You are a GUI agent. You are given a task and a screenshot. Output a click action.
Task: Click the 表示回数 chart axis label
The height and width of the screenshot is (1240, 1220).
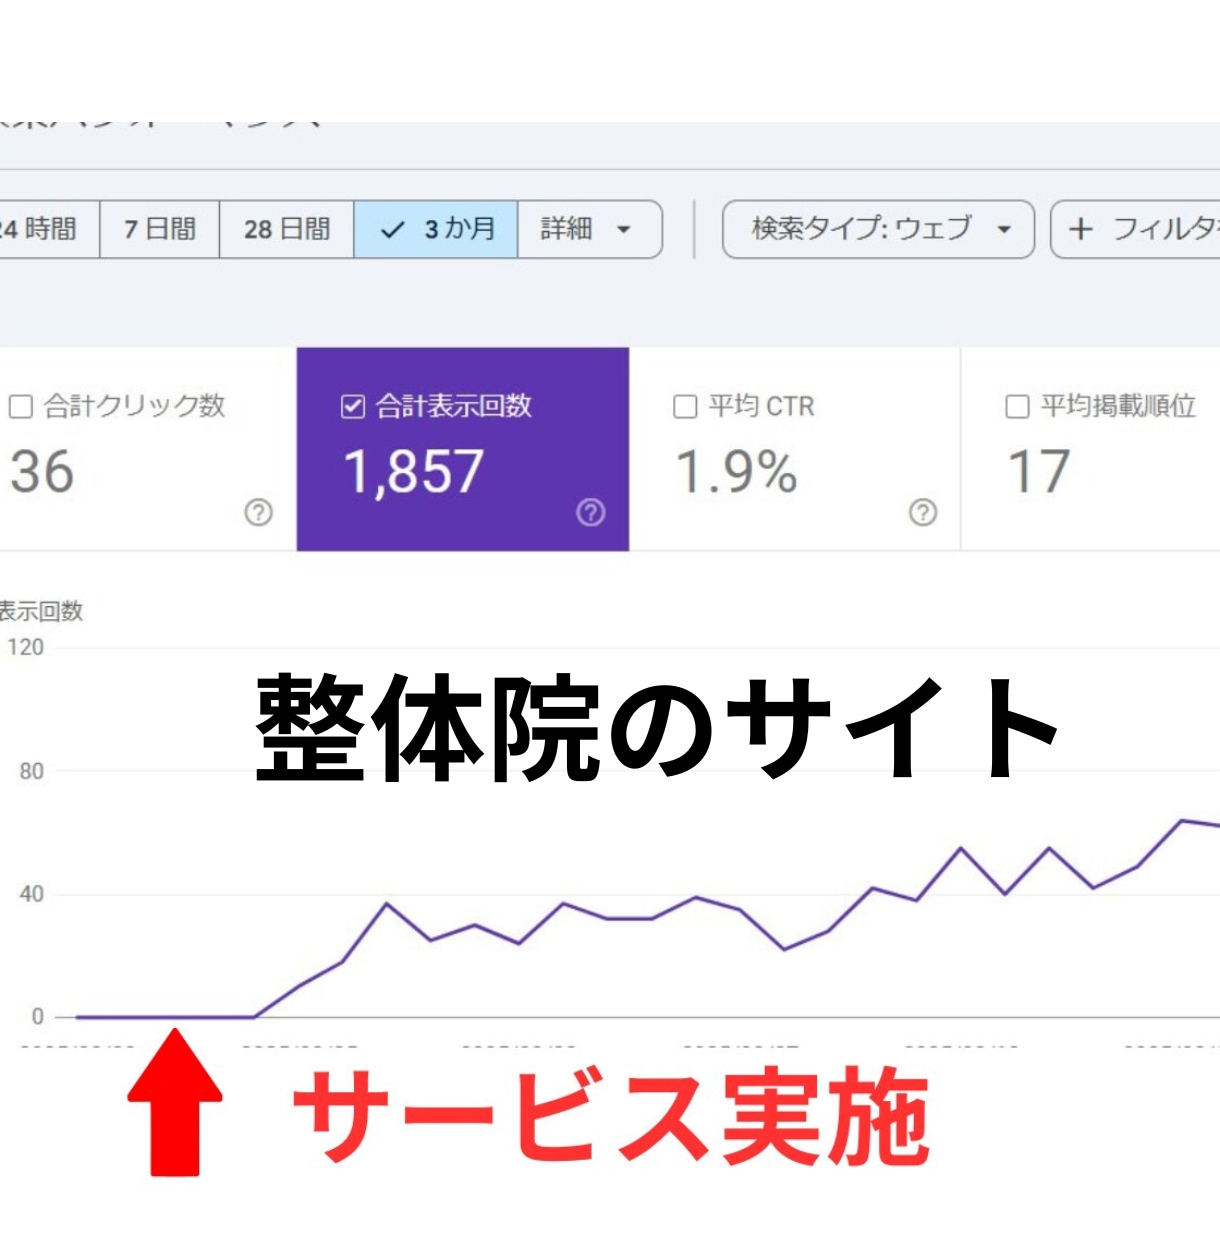coord(41,611)
